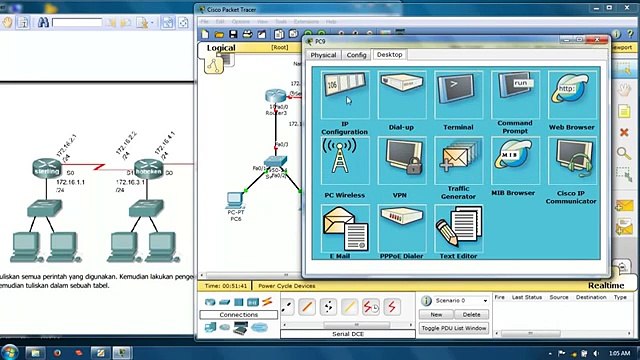The width and height of the screenshot is (640, 360).
Task: Launch the Text Editor application
Action: tap(458, 229)
